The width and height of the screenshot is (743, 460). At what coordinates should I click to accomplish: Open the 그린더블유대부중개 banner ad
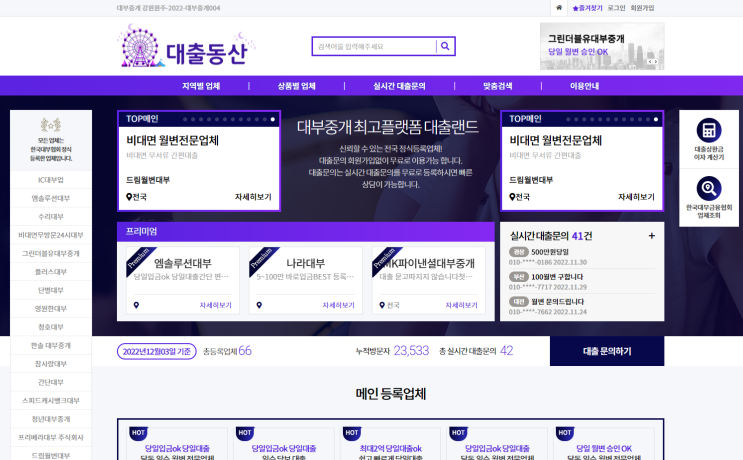(602, 46)
